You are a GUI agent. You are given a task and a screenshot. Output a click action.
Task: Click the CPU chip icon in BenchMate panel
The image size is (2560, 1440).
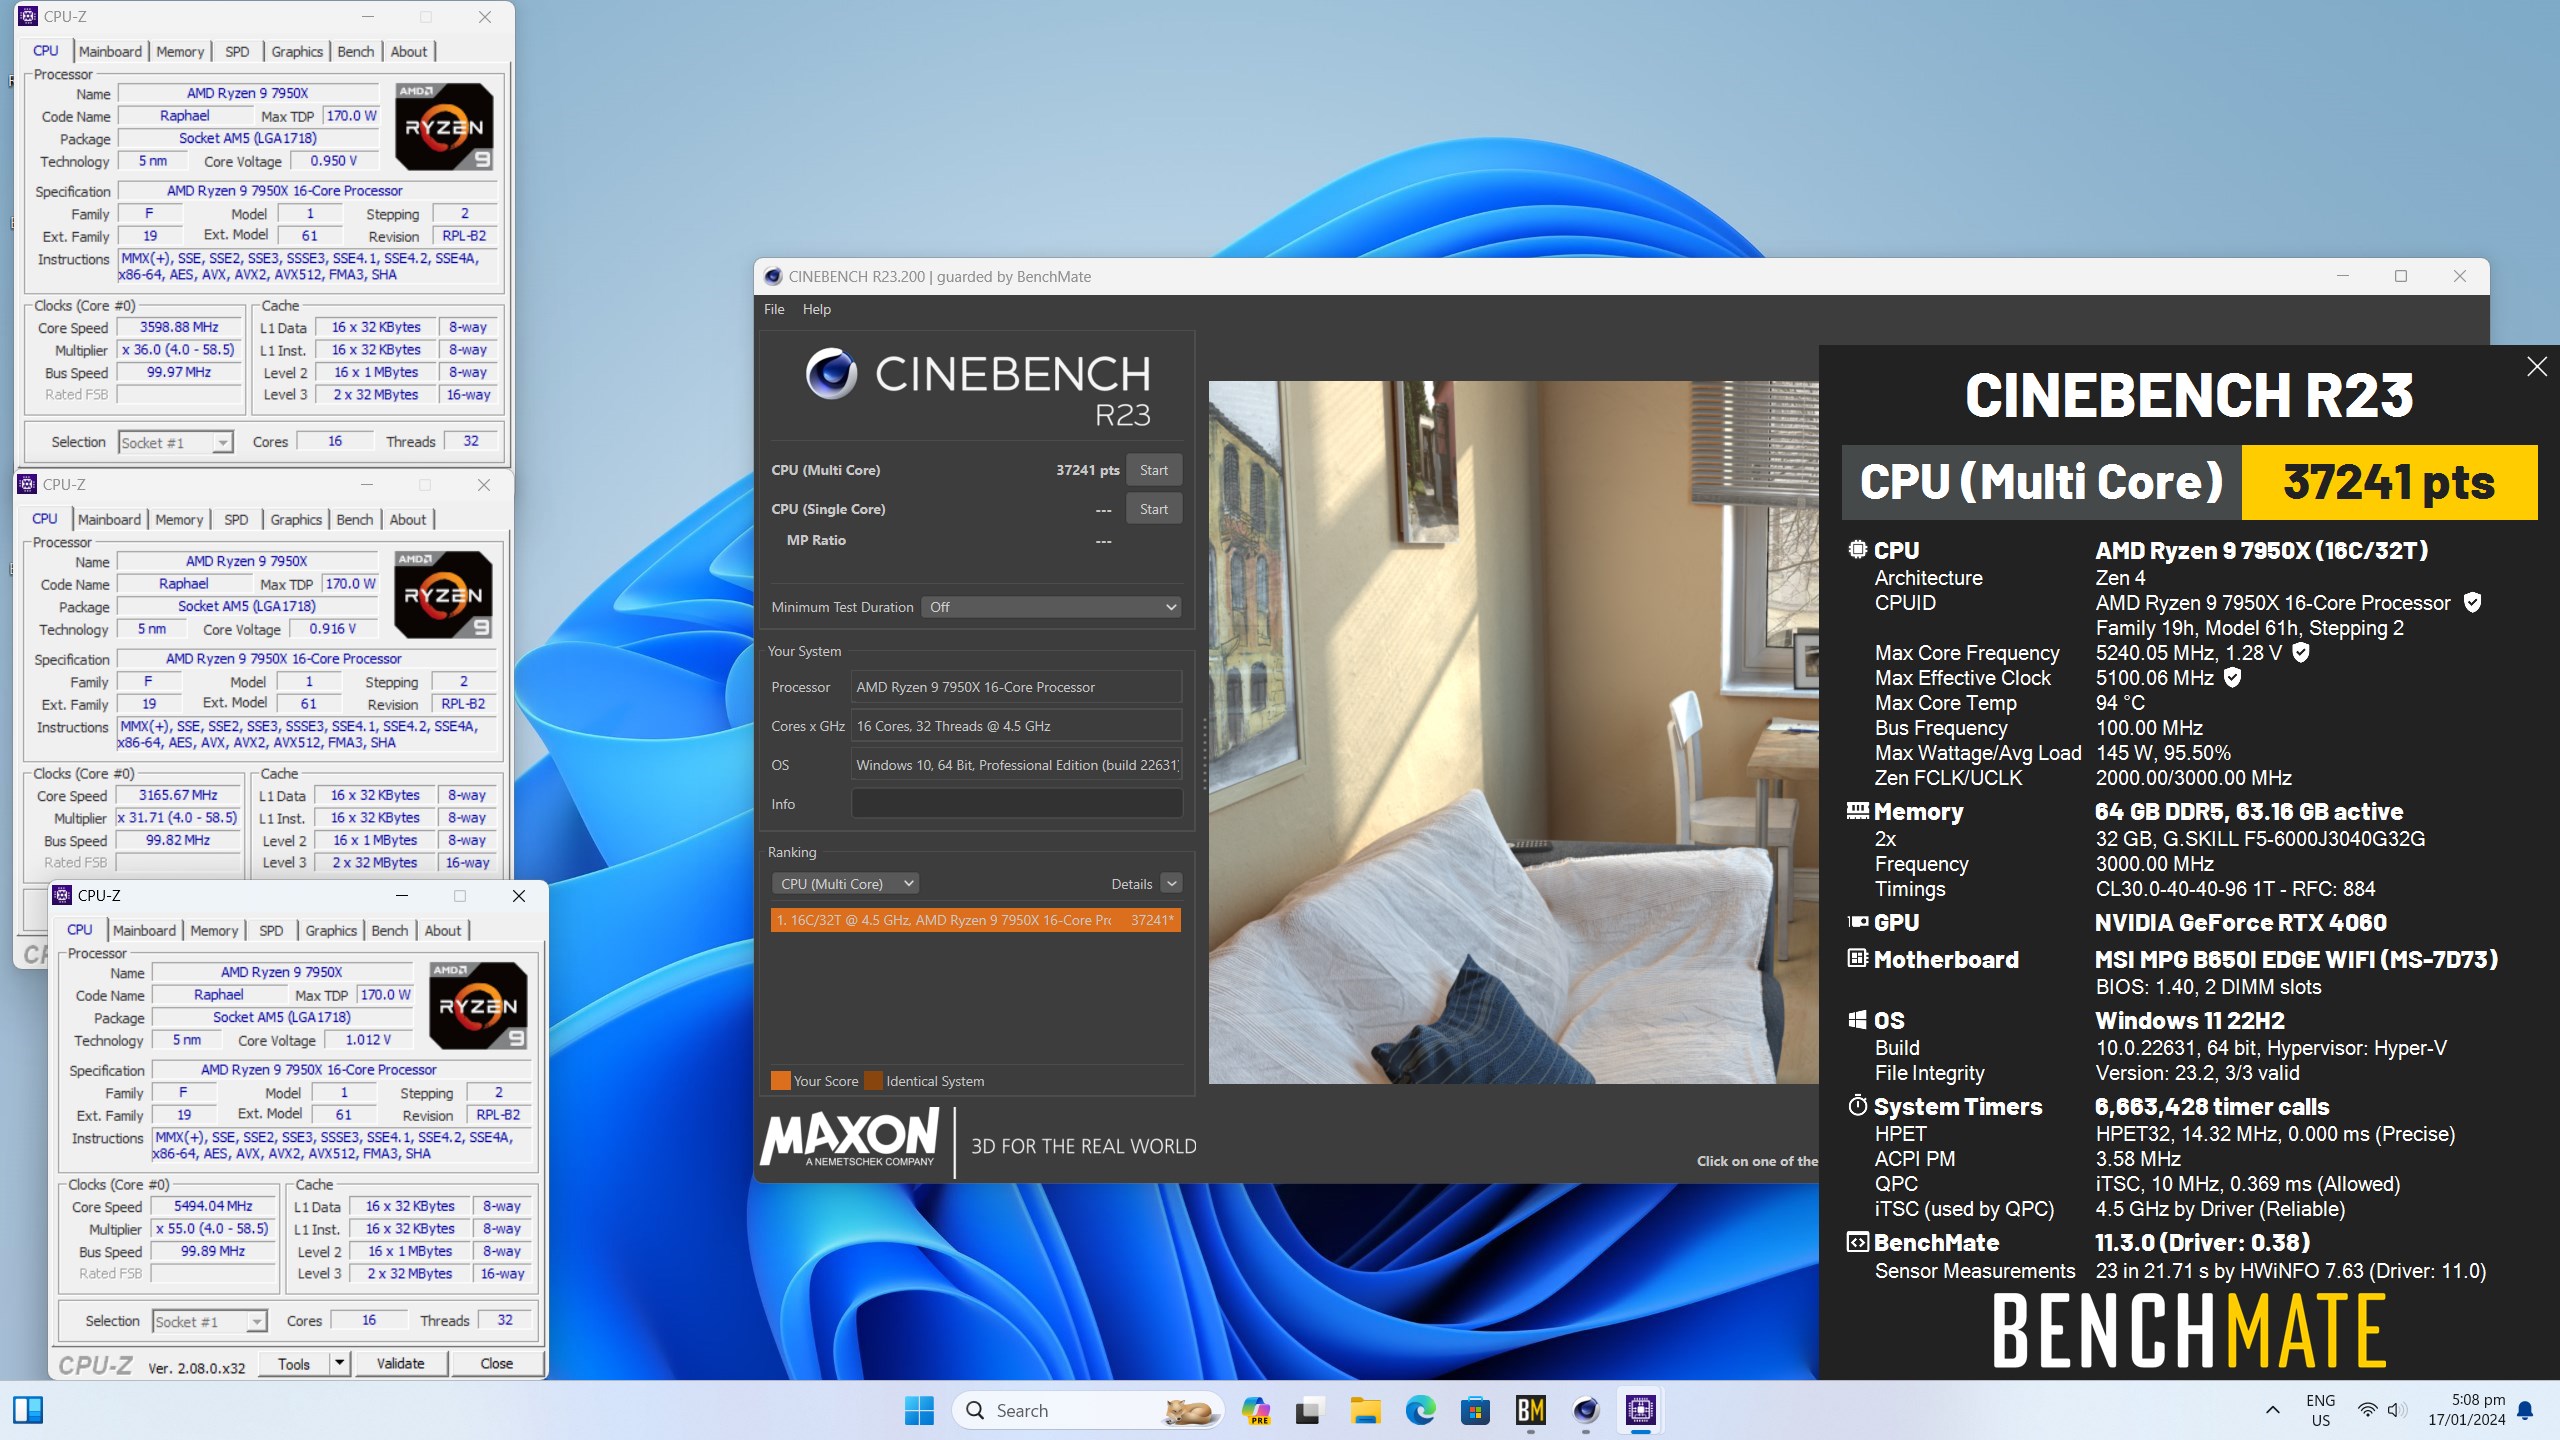coord(1857,549)
